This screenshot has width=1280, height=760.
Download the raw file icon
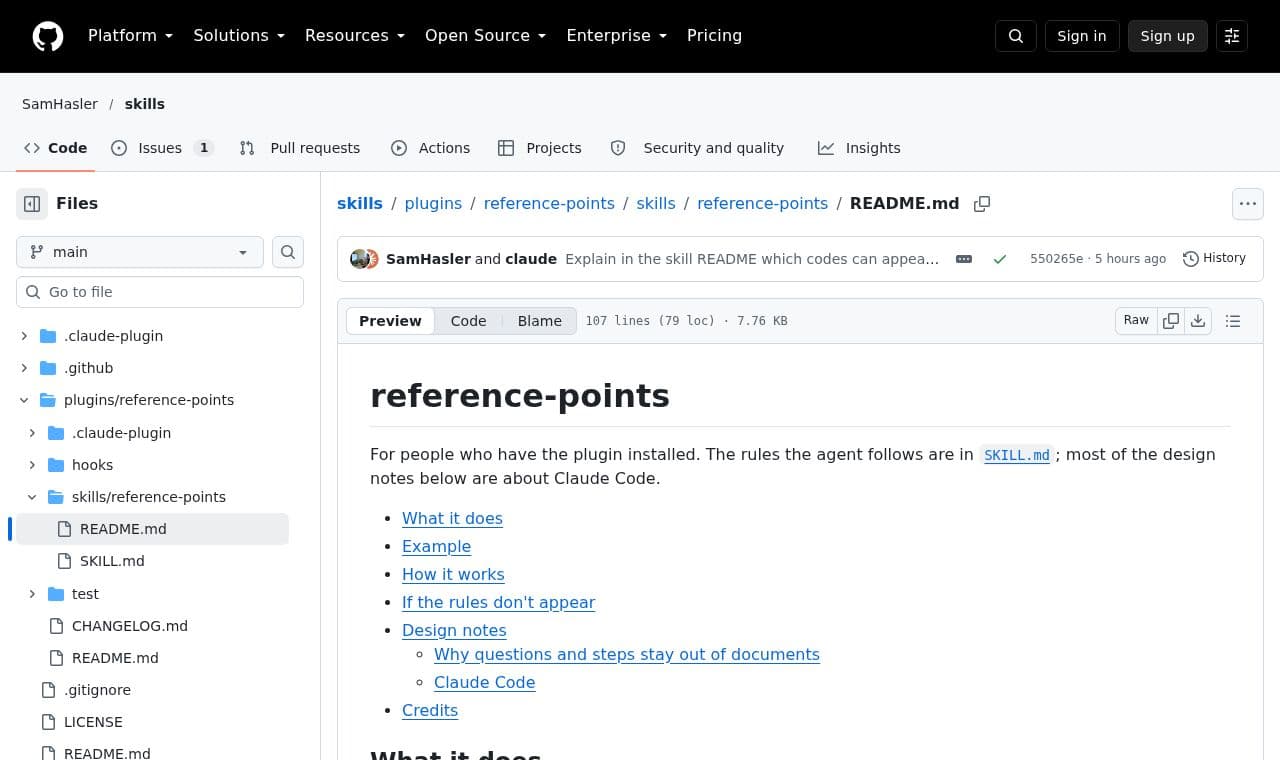[x=1198, y=321]
